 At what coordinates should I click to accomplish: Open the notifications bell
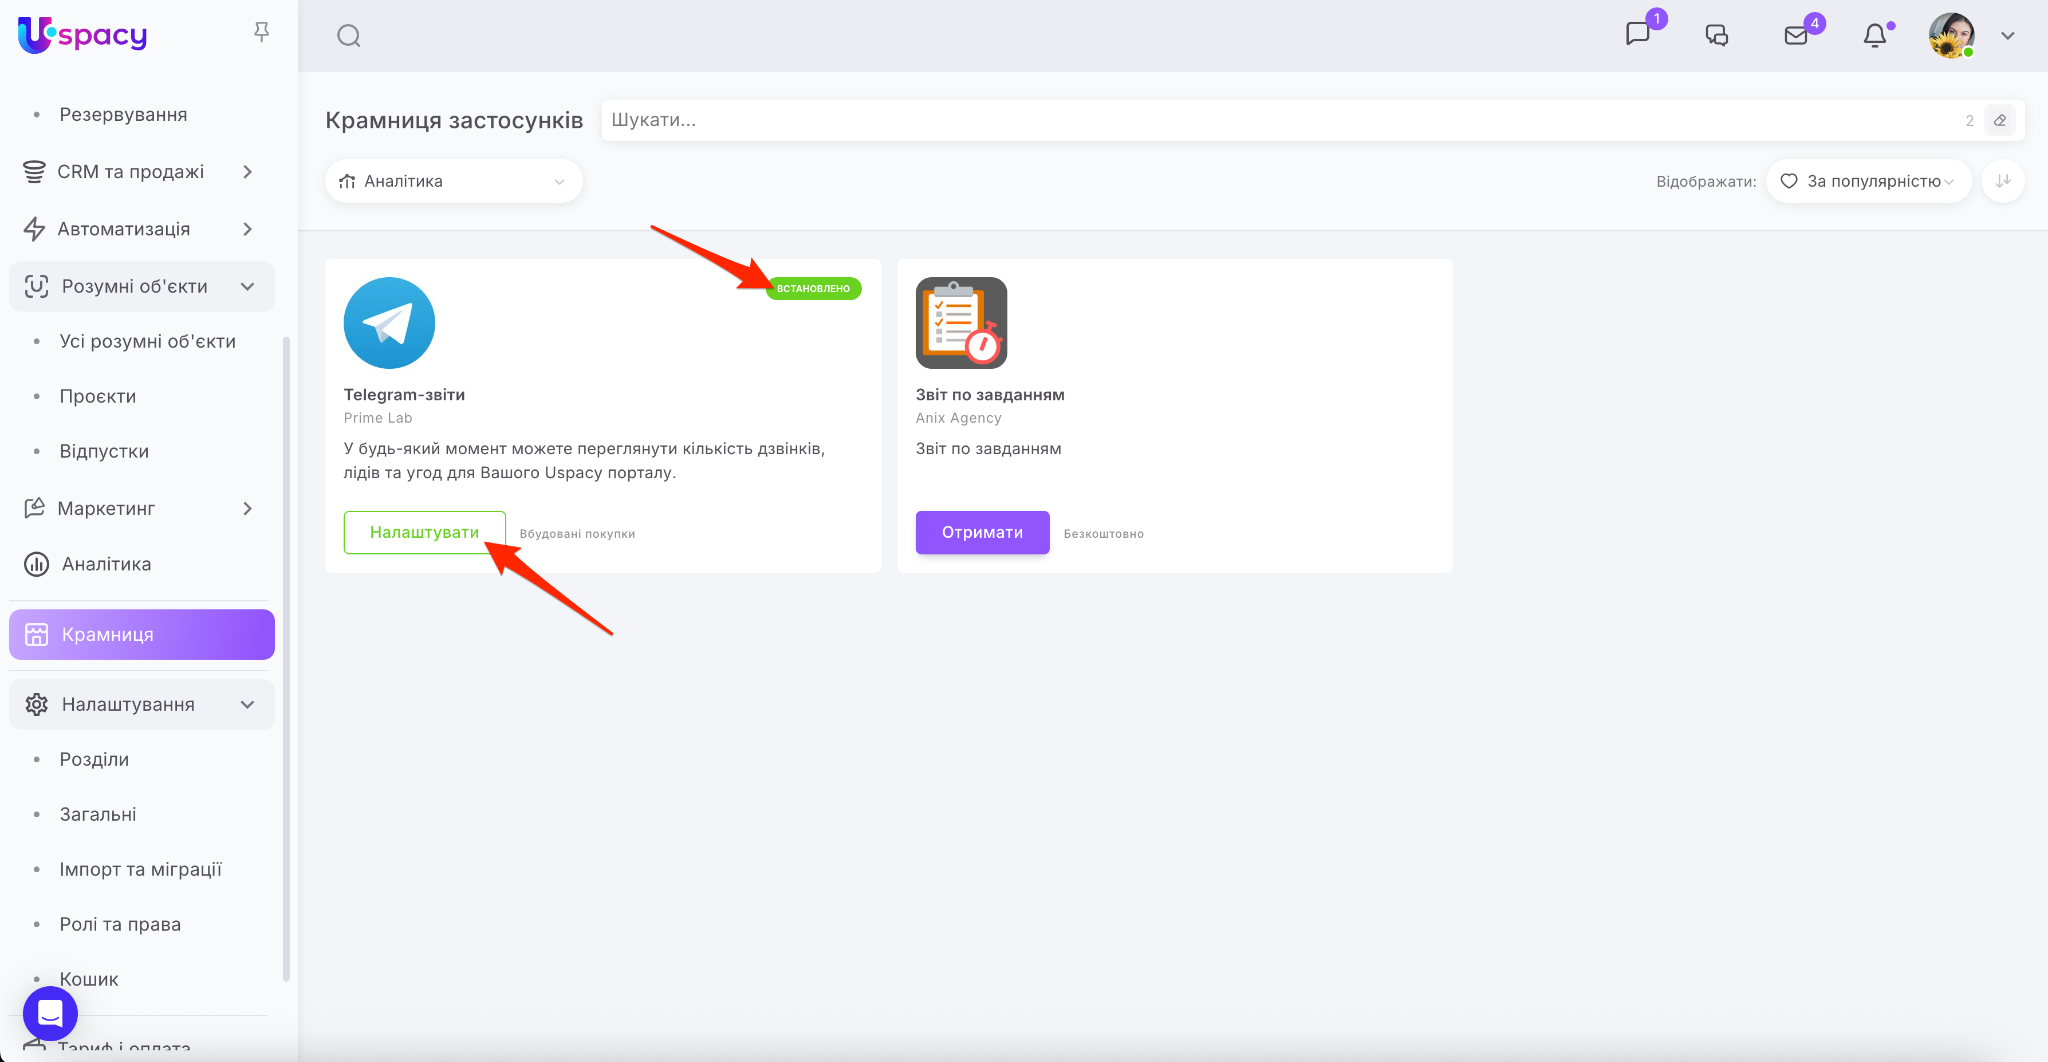[x=1875, y=36]
